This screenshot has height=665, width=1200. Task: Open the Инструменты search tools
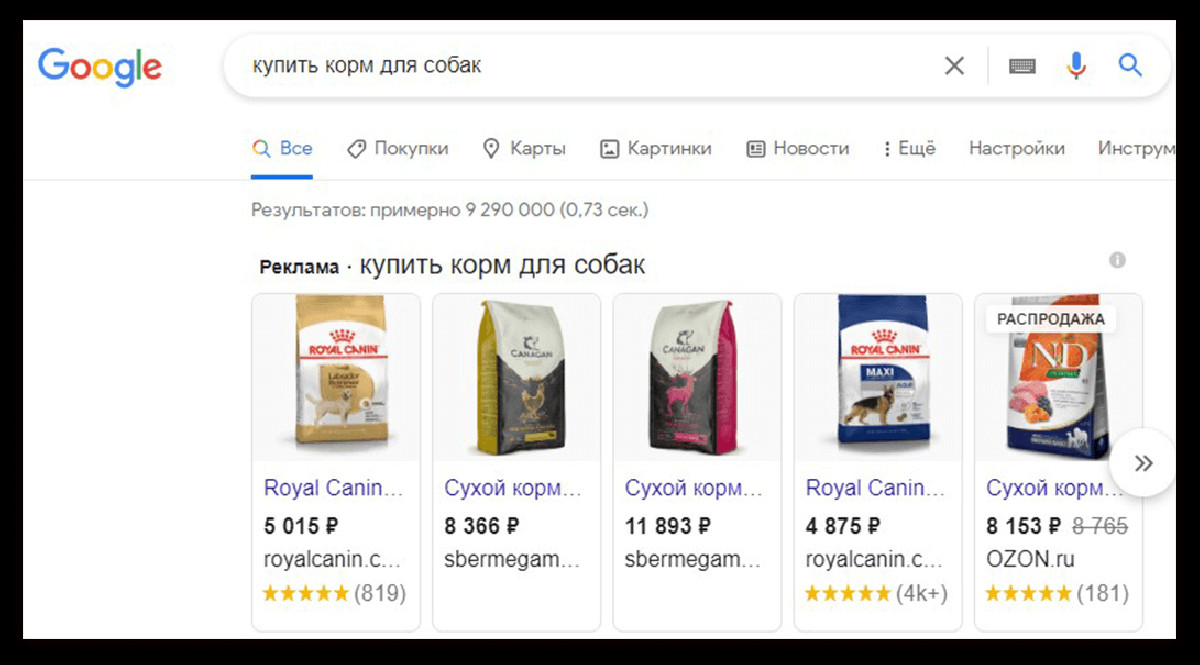1136,148
